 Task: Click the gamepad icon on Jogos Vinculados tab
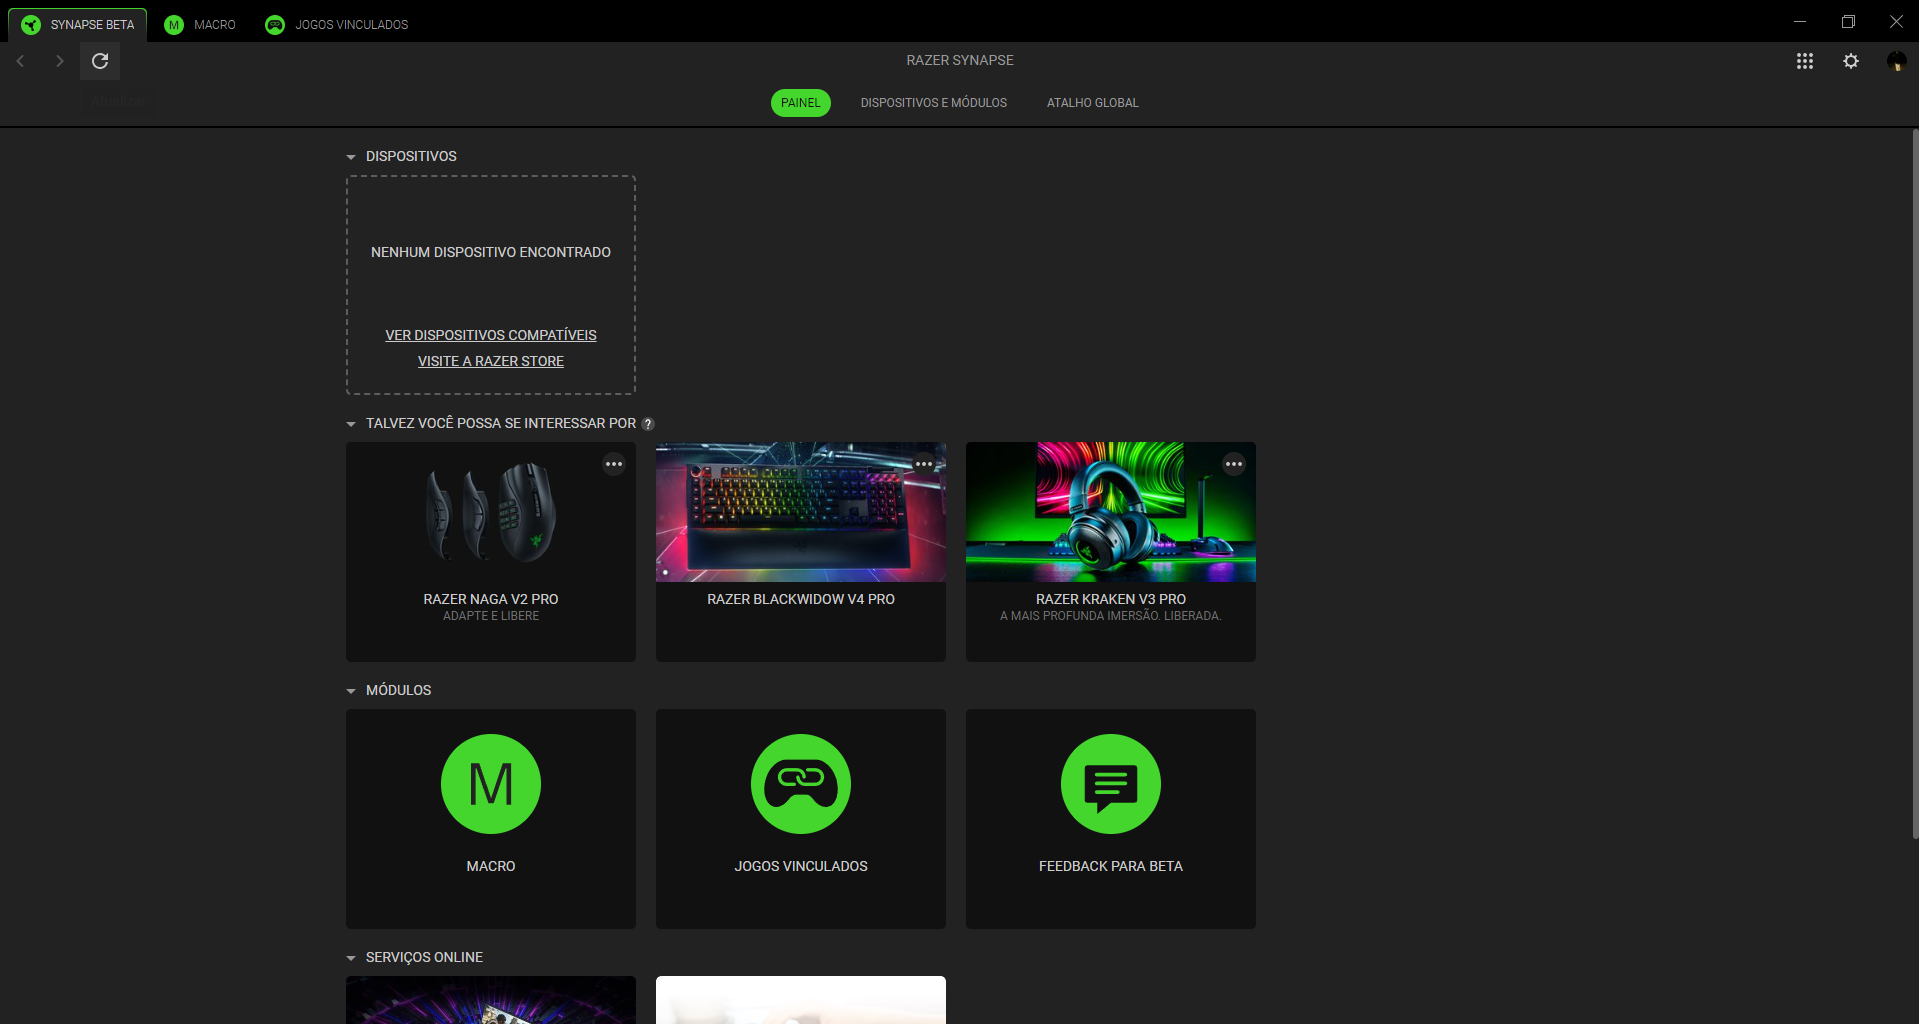point(275,25)
